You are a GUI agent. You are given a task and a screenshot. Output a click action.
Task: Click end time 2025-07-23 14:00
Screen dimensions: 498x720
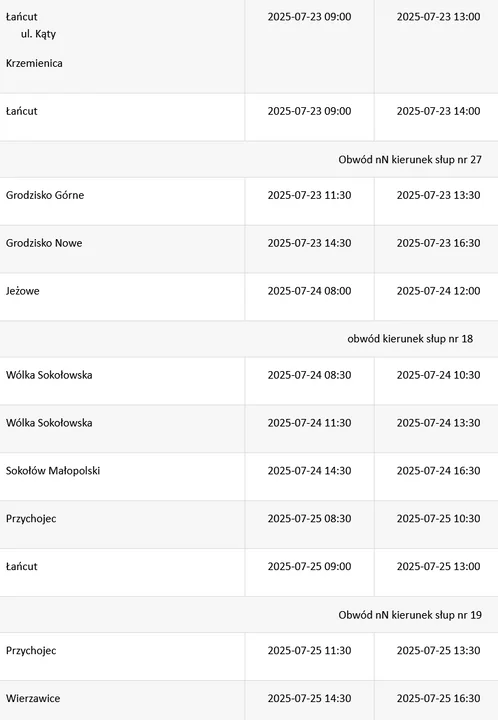(x=438, y=111)
